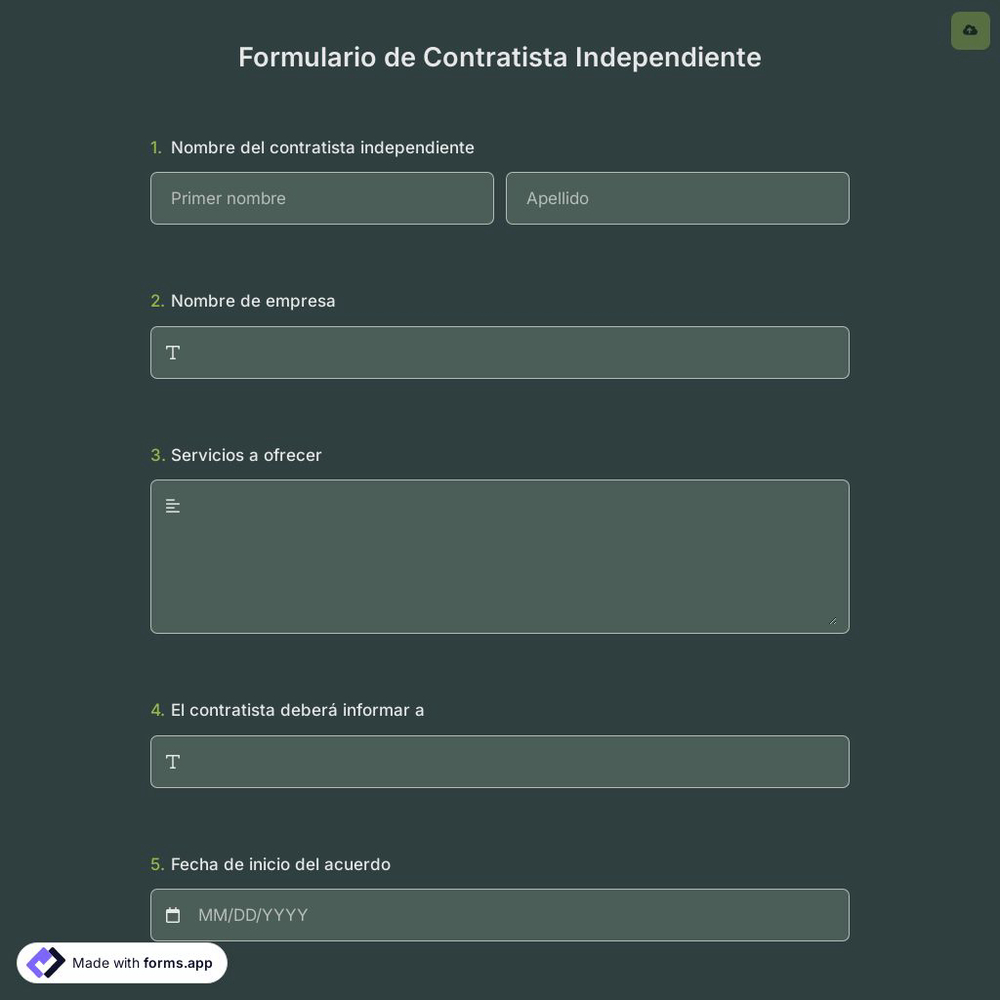
Task: Select the cloud save button's icon glyph
Action: 967,28
